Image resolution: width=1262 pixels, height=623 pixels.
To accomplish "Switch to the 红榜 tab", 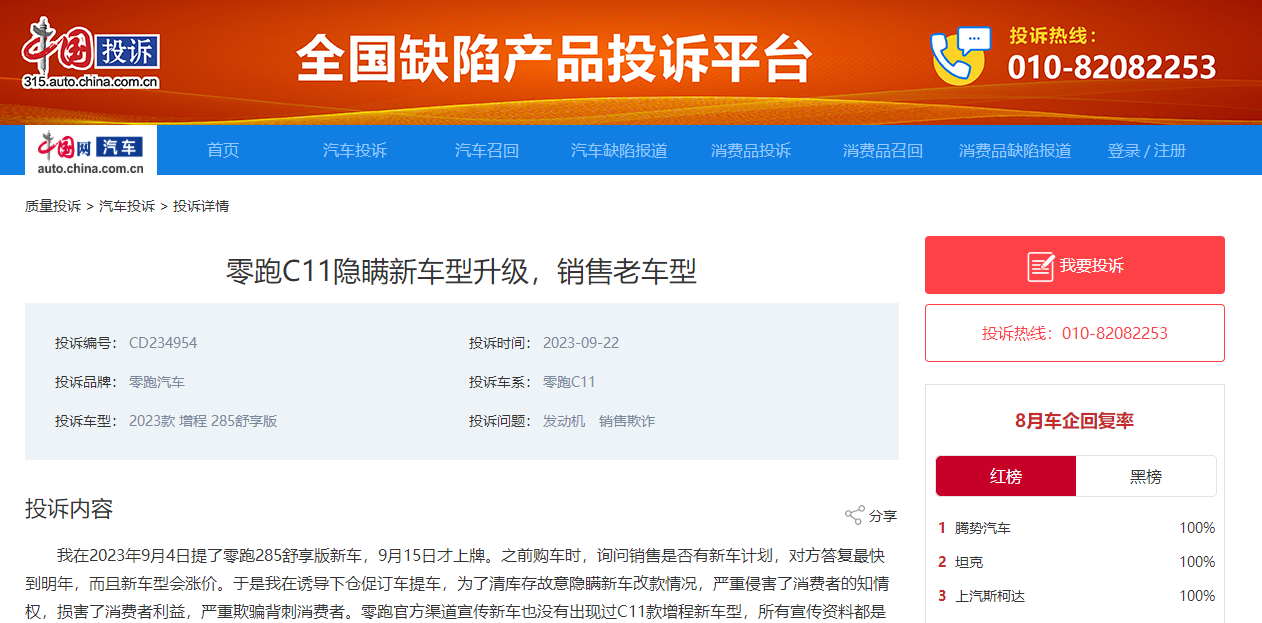I will pyautogui.click(x=1005, y=477).
